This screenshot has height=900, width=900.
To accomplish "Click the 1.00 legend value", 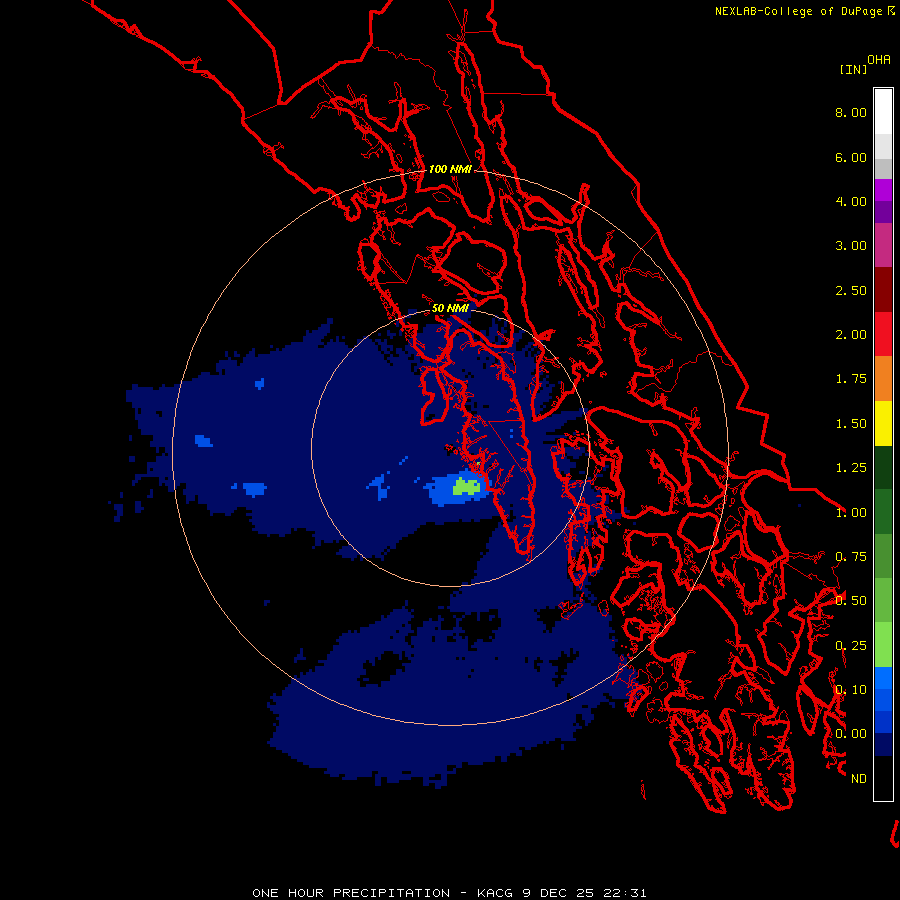I will tap(851, 513).
